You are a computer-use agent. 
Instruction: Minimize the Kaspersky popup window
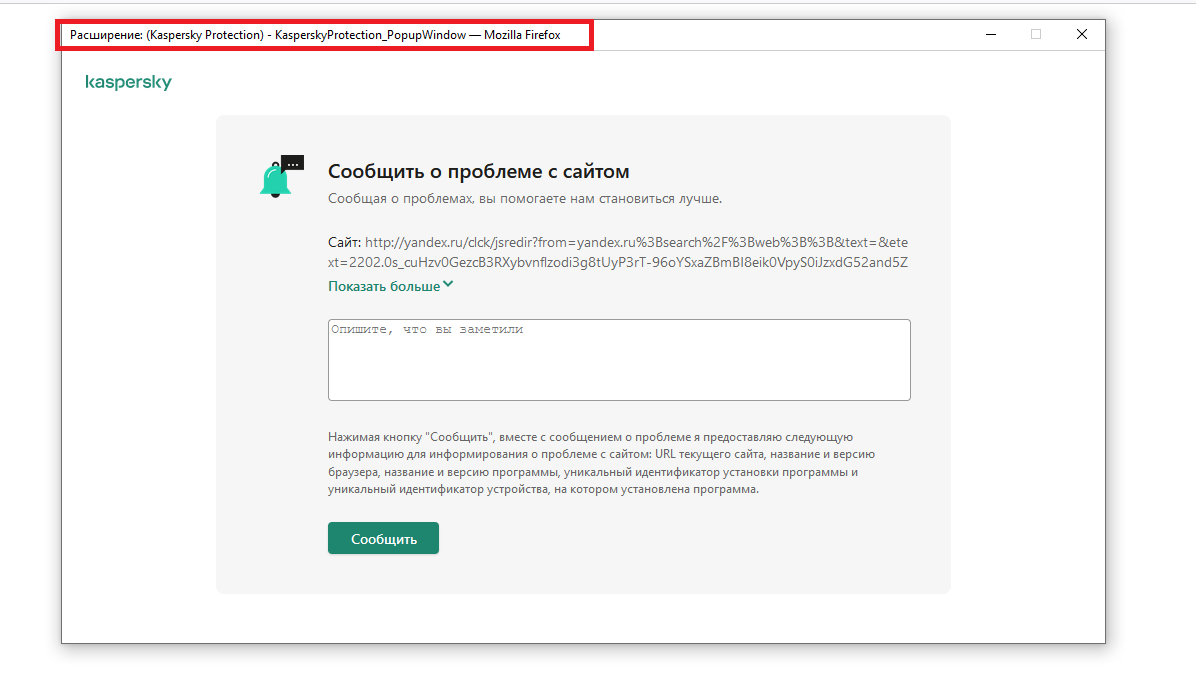click(991, 34)
